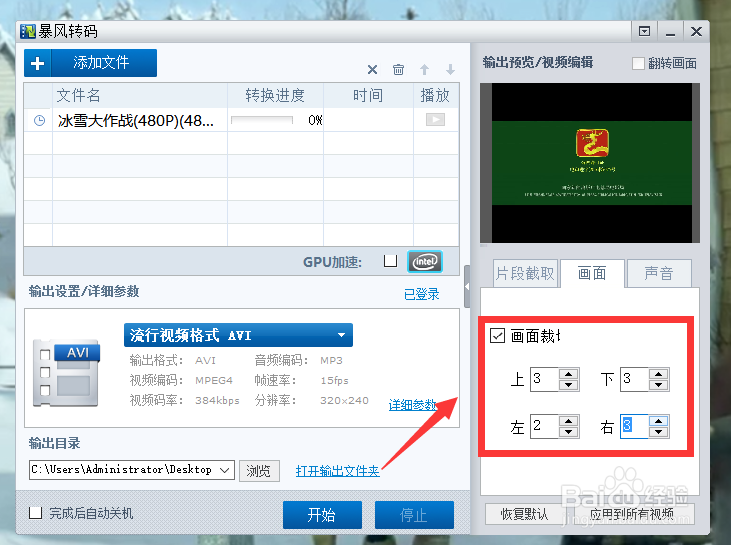Screen dimensions: 731x545
Task: Remove selected file with X icon
Action: (372, 70)
